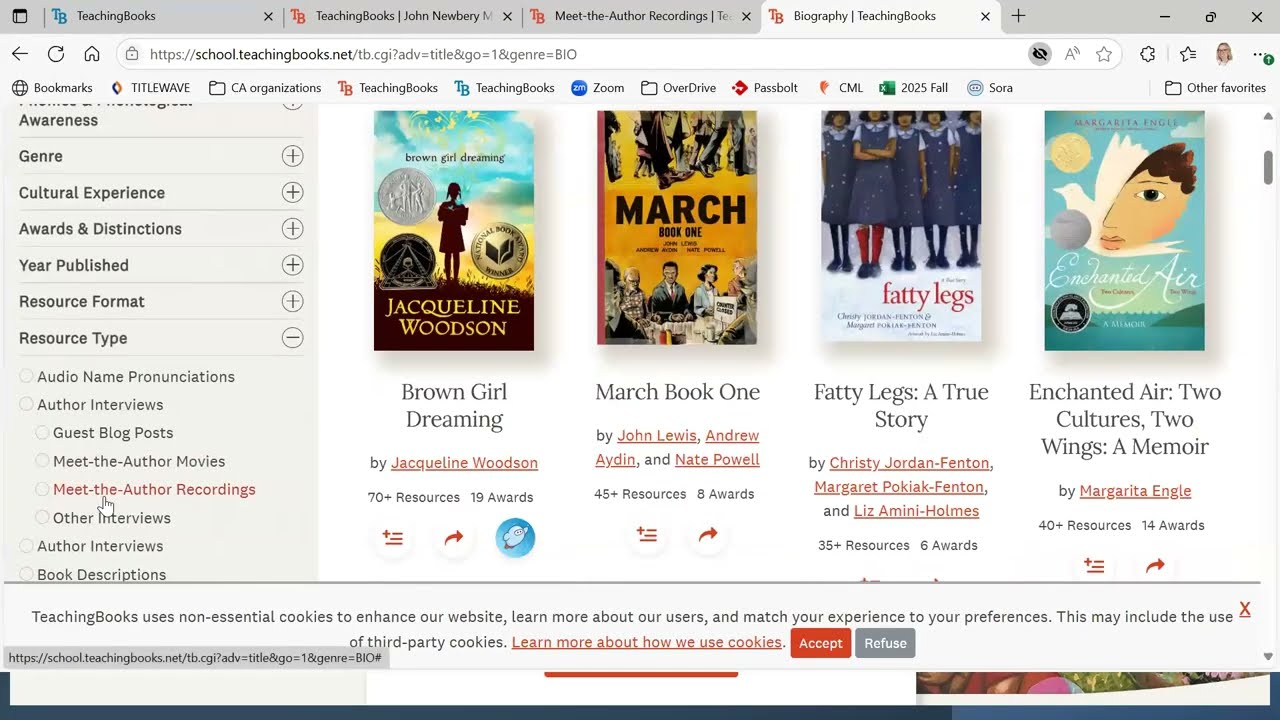Go back to the previous page

[x=20, y=54]
